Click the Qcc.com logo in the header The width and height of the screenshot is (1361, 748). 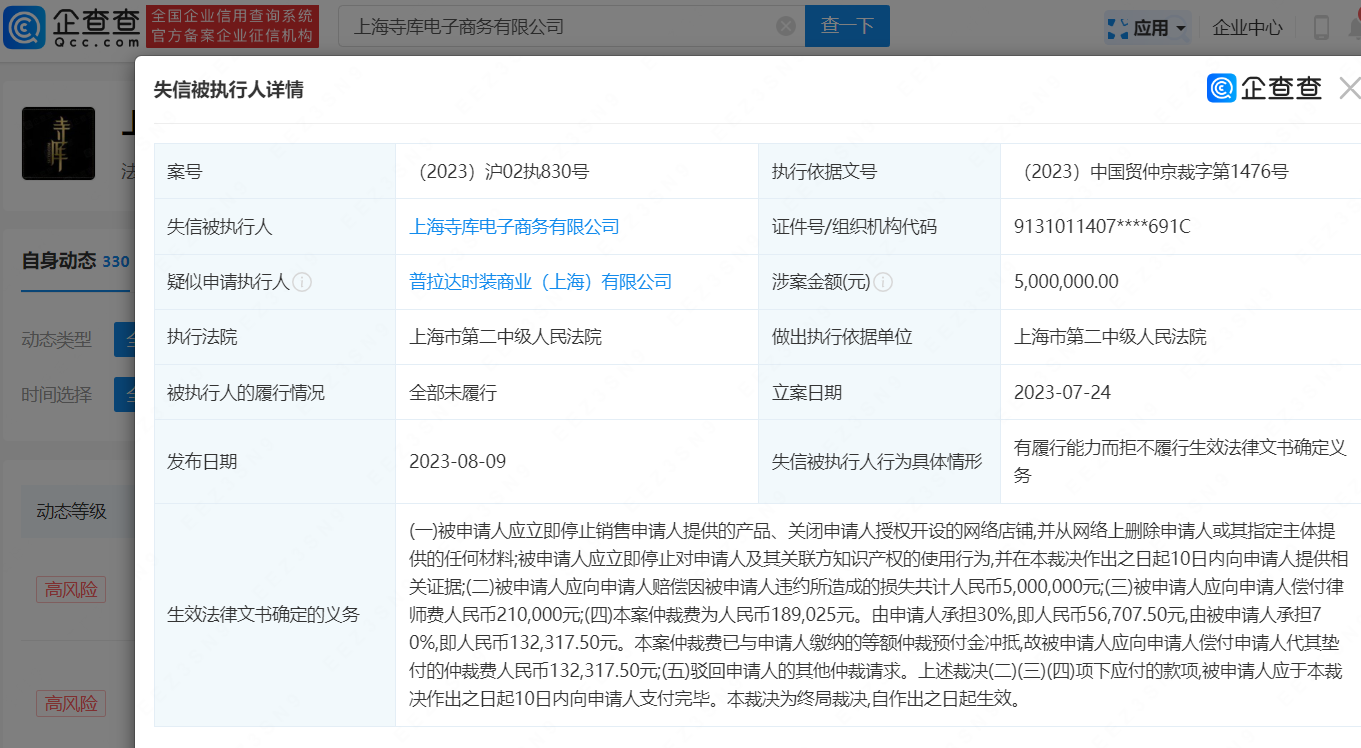click(x=71, y=27)
